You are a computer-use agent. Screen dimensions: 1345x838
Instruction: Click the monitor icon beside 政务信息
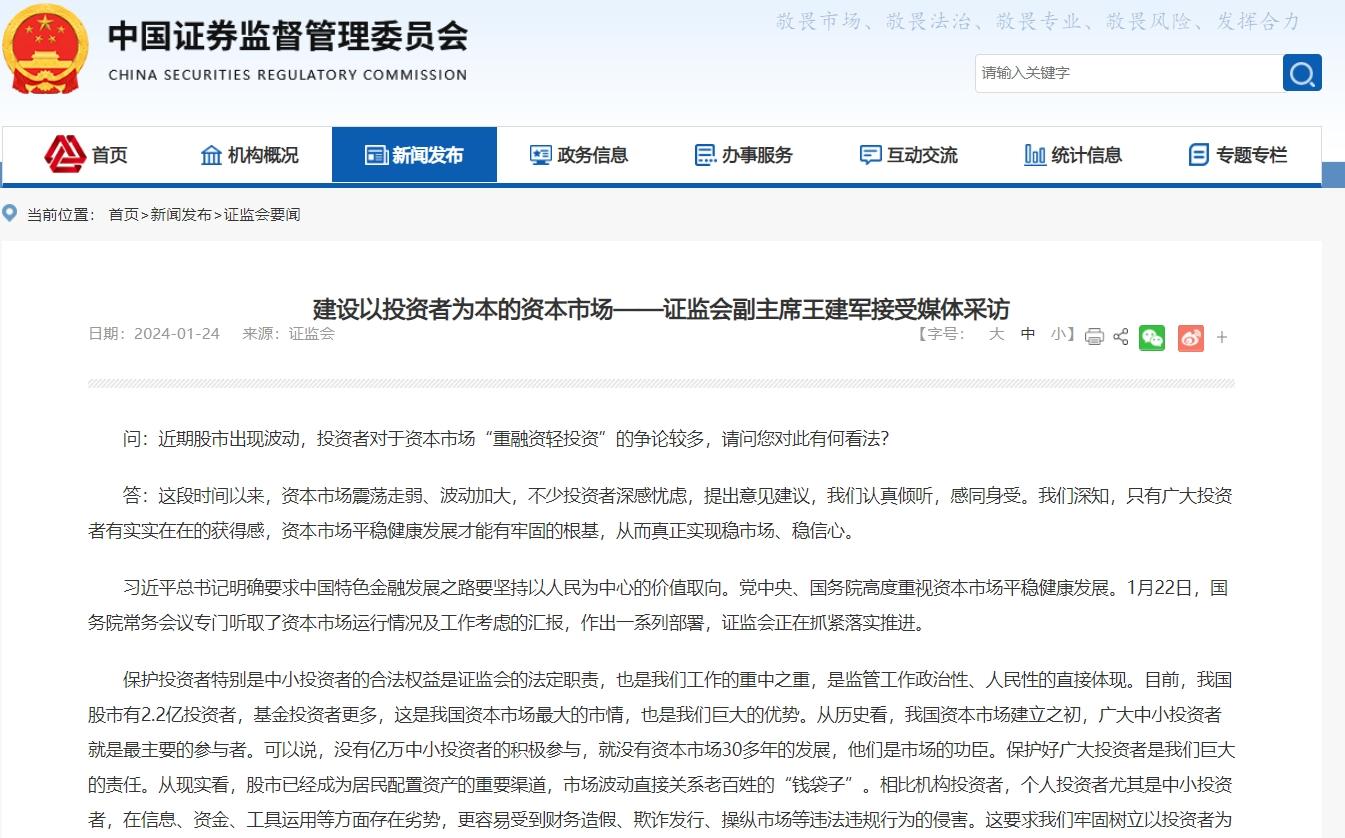541,154
